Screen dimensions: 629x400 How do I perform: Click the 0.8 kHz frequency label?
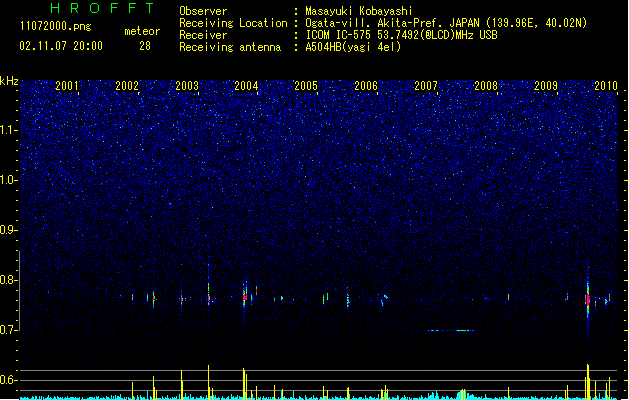[x=8, y=280]
